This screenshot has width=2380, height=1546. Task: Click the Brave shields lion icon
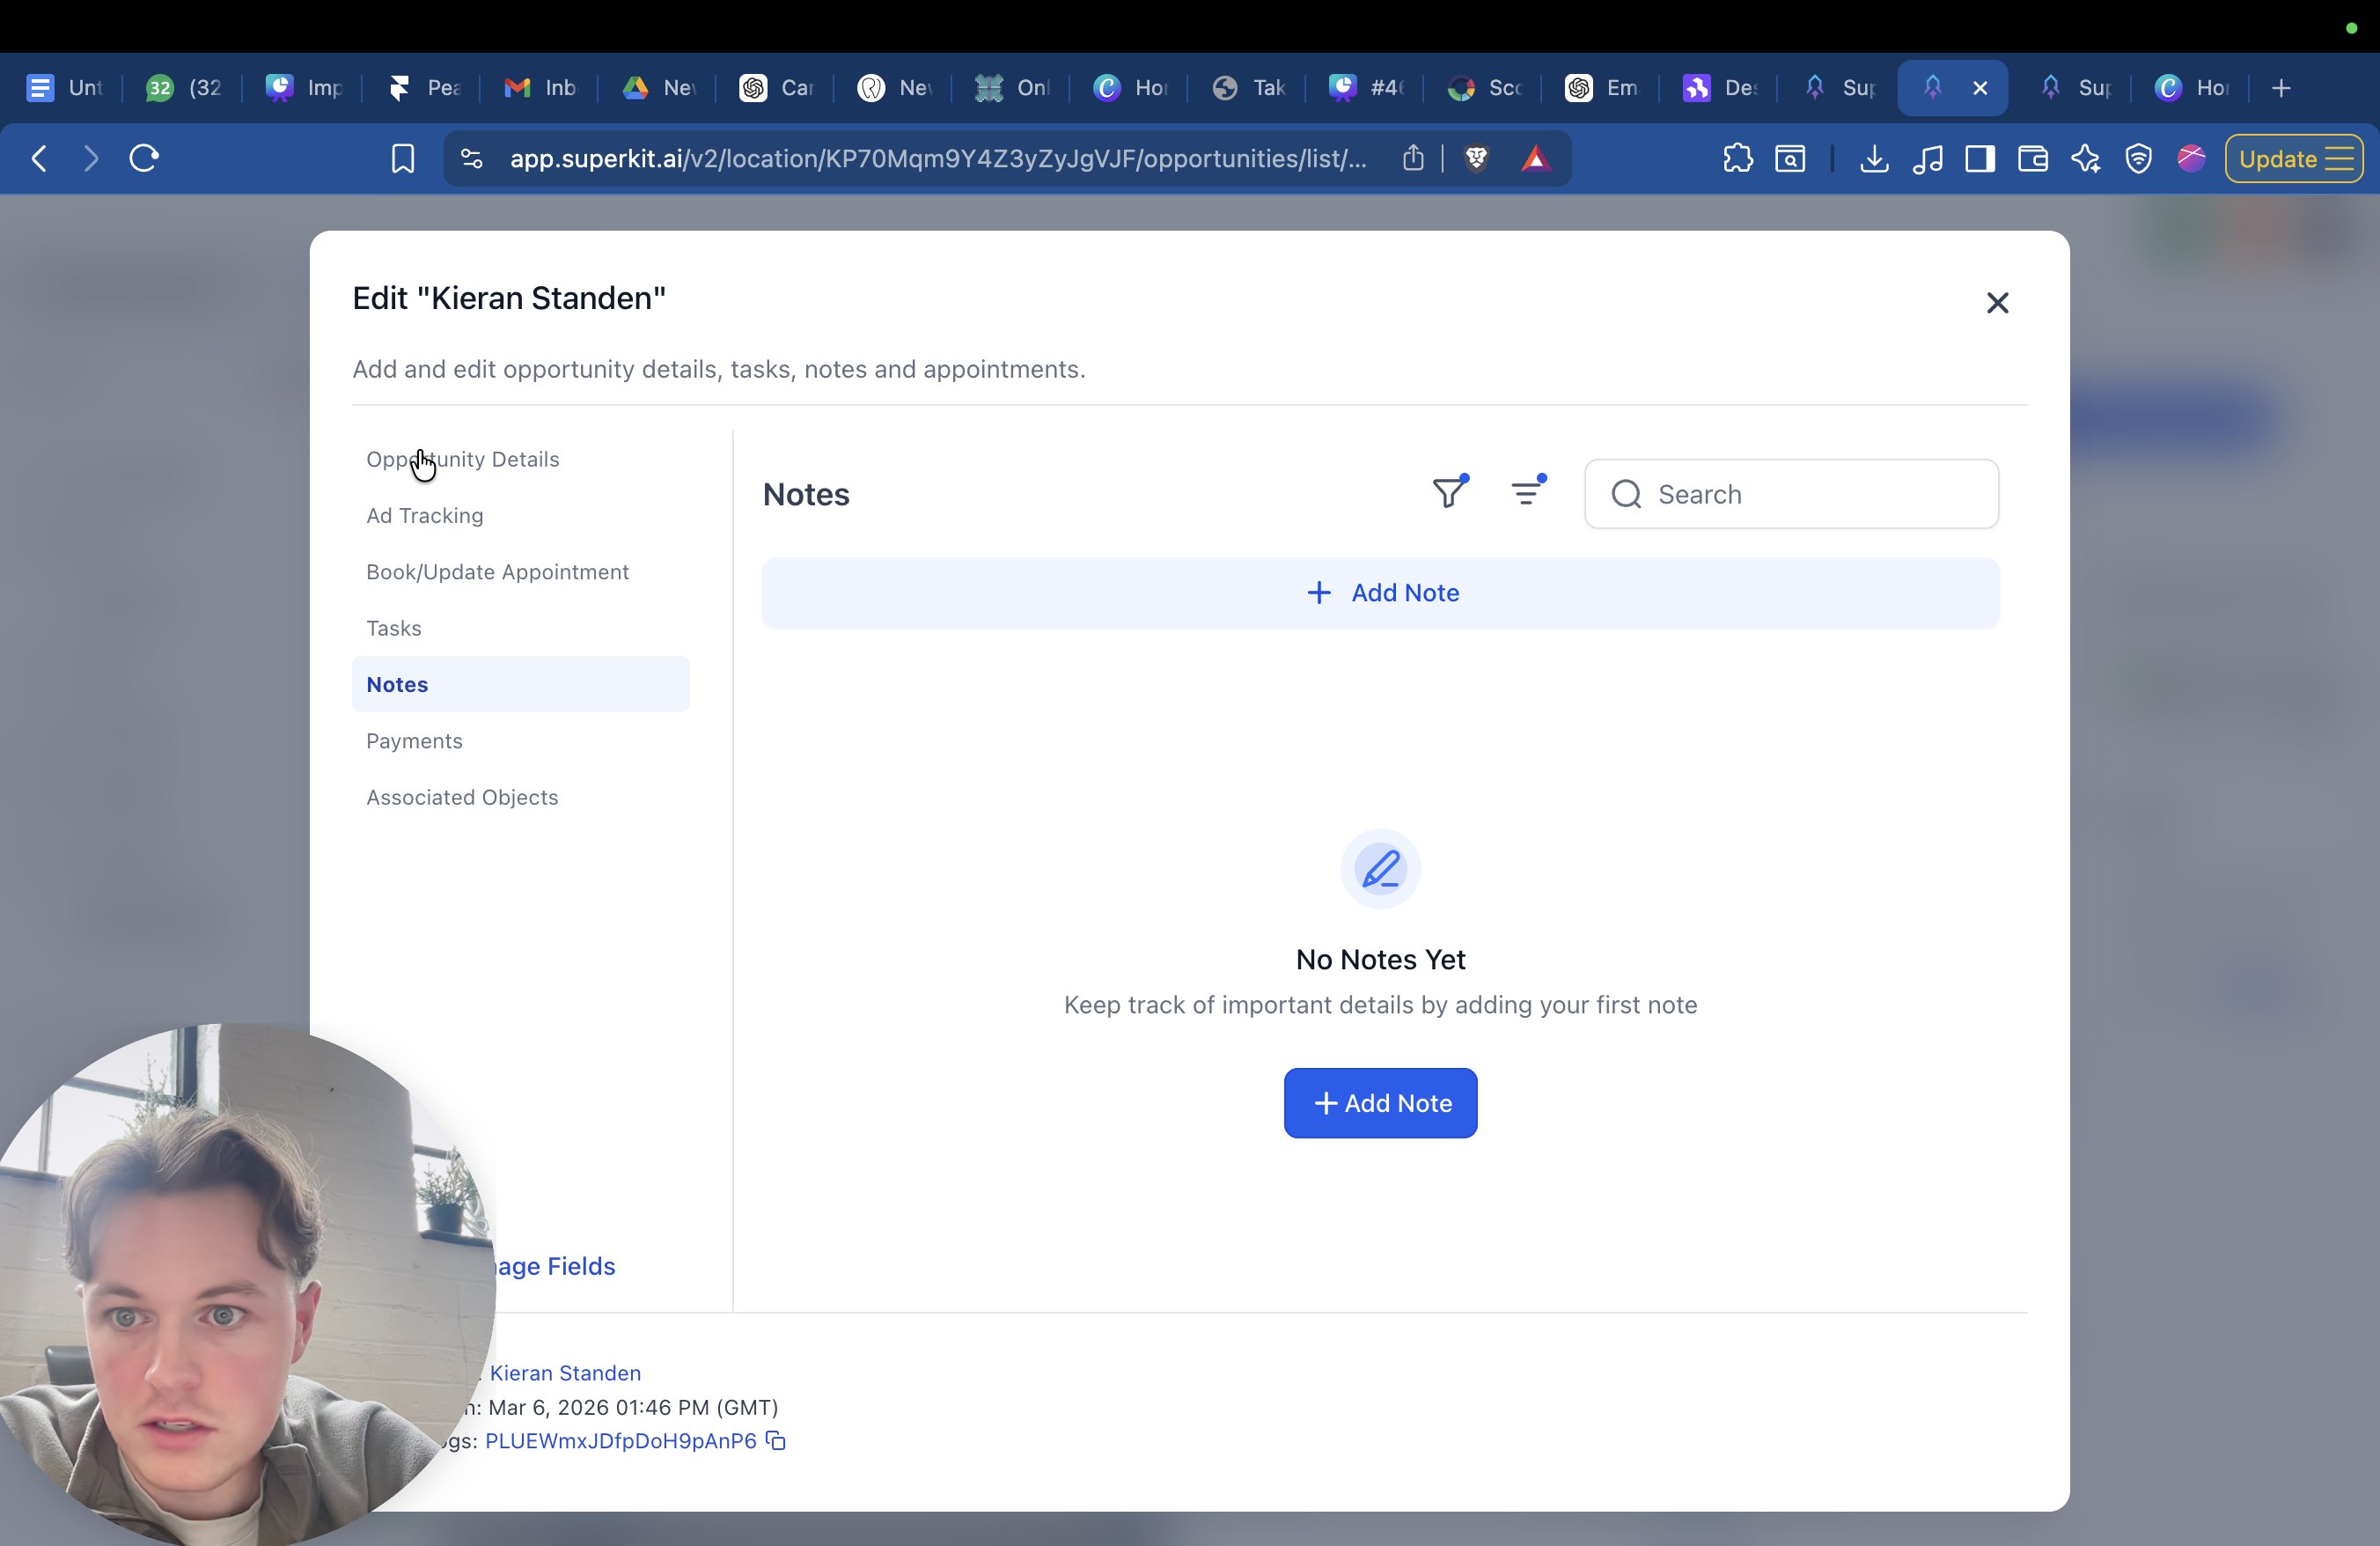point(1476,159)
